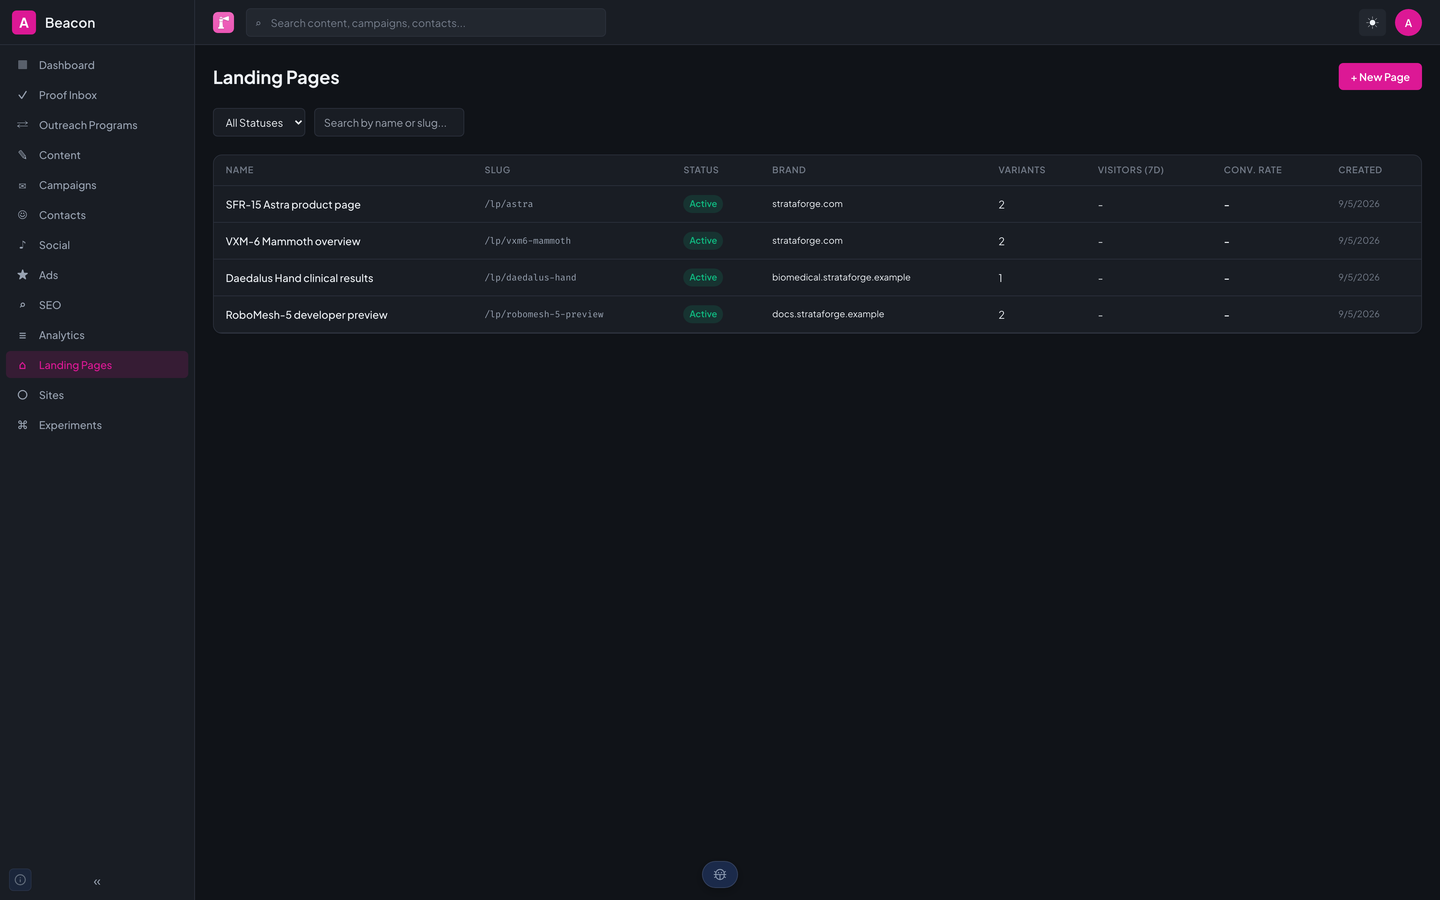Click the Social music-note icon
This screenshot has width=1440, height=900.
(22, 245)
